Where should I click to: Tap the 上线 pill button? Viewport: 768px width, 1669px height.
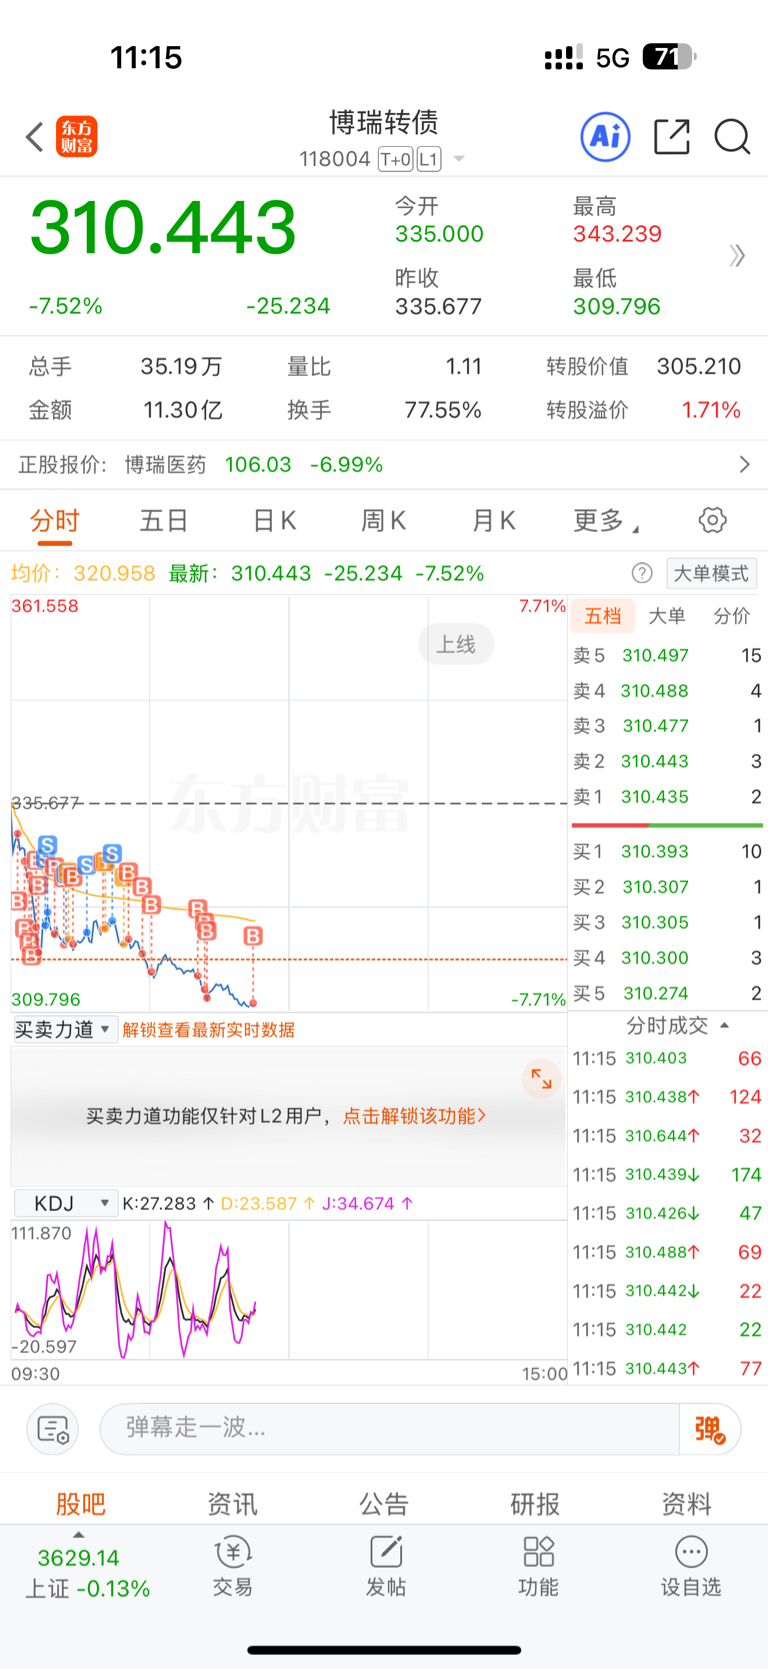(456, 645)
